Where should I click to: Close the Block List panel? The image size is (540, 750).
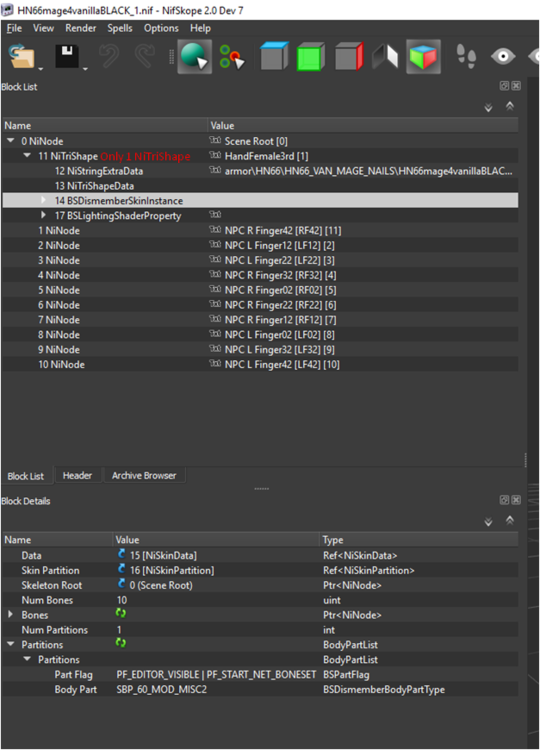[516, 86]
